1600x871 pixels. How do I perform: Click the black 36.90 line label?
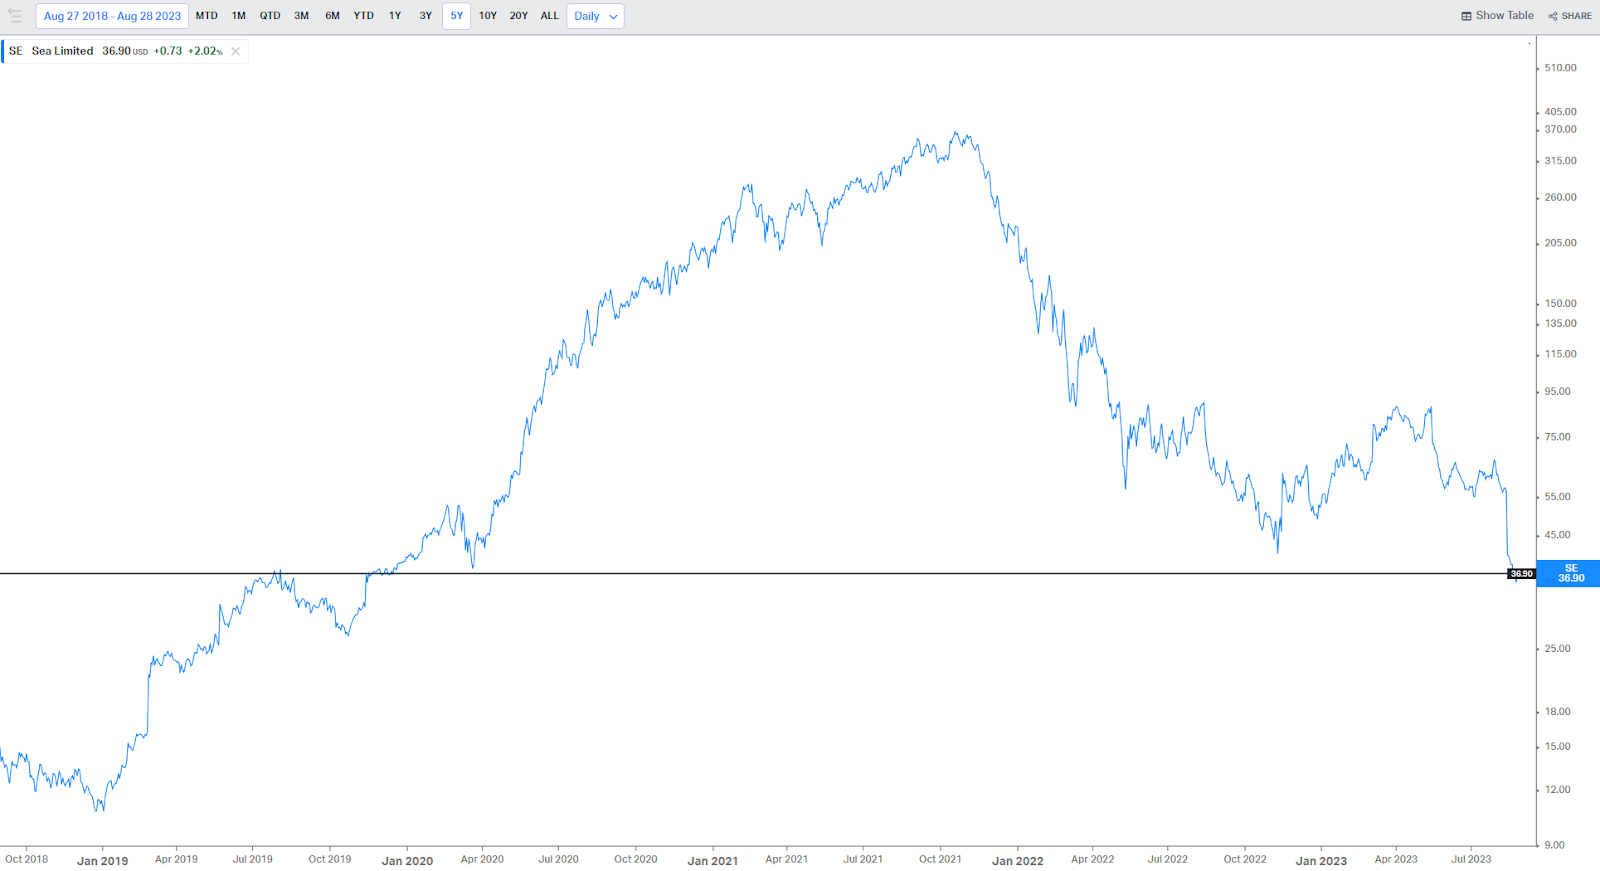[1521, 574]
